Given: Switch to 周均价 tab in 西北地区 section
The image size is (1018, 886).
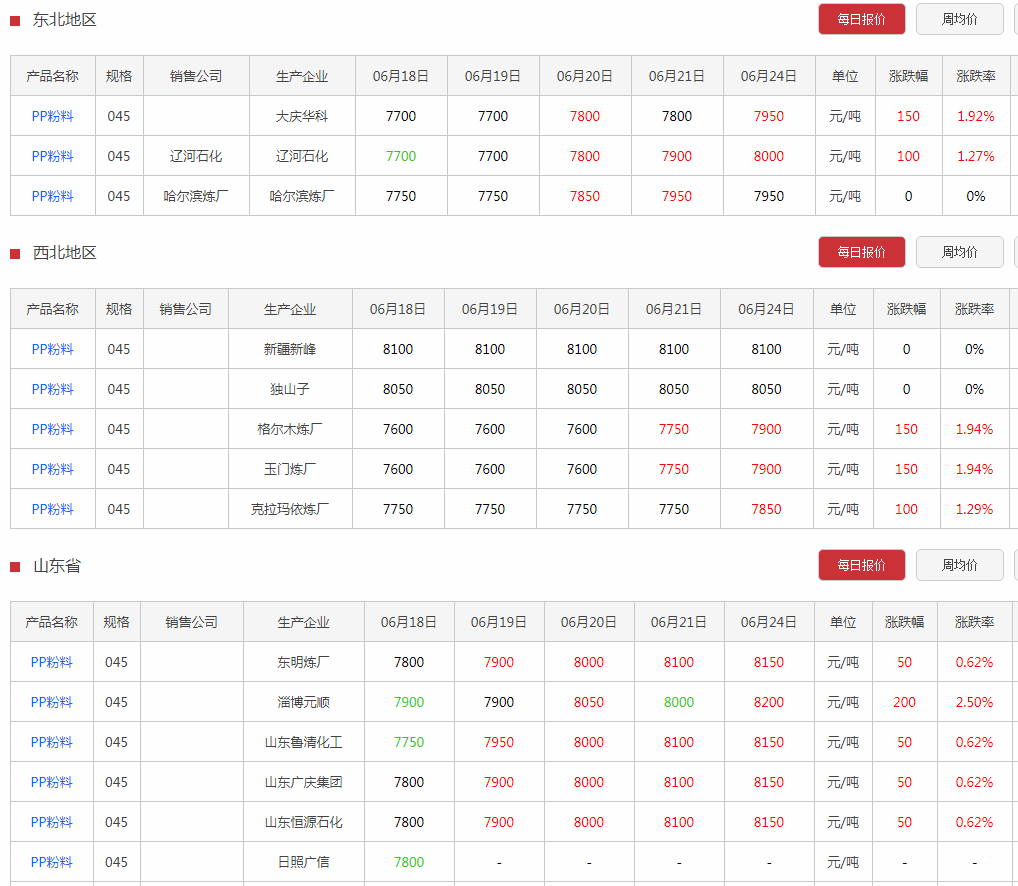Looking at the screenshot, I should click(960, 252).
